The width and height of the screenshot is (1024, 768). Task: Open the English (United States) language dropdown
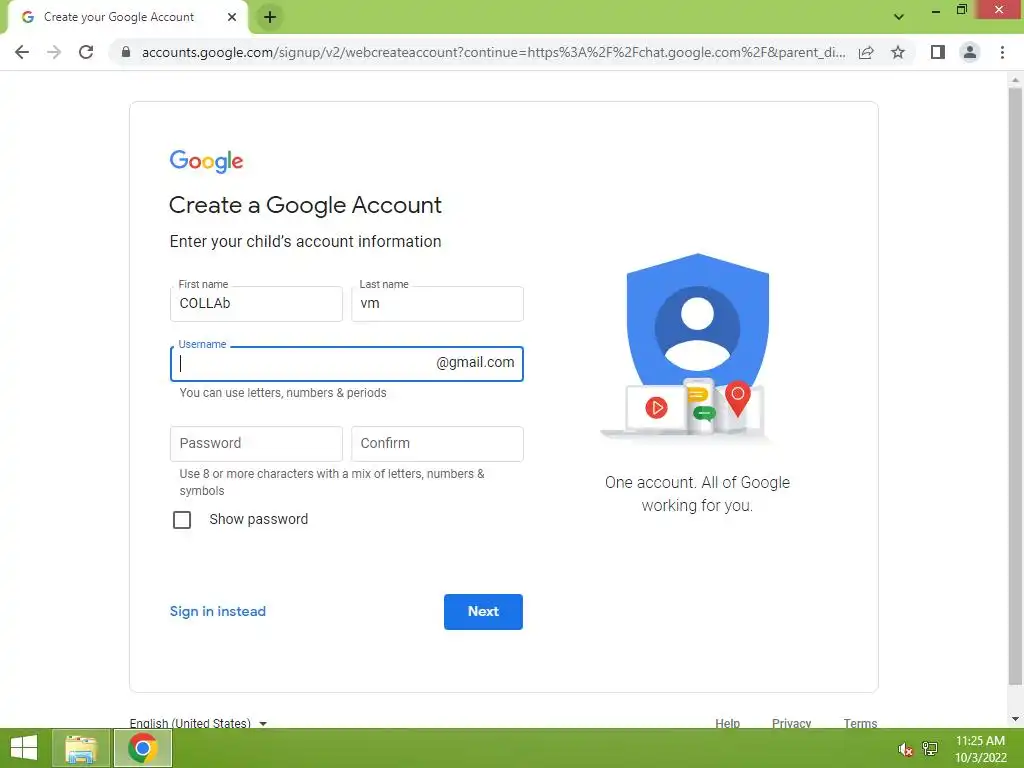click(199, 723)
